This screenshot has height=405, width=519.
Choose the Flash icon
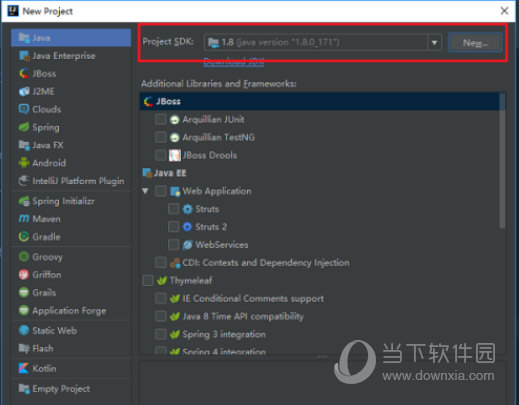(24, 348)
